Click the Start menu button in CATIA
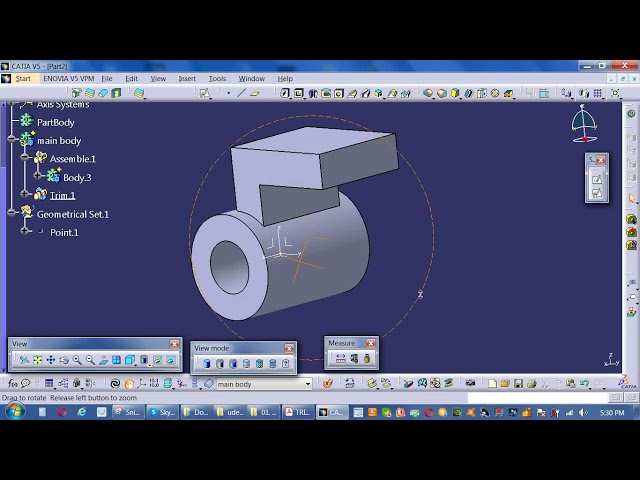 (22, 78)
